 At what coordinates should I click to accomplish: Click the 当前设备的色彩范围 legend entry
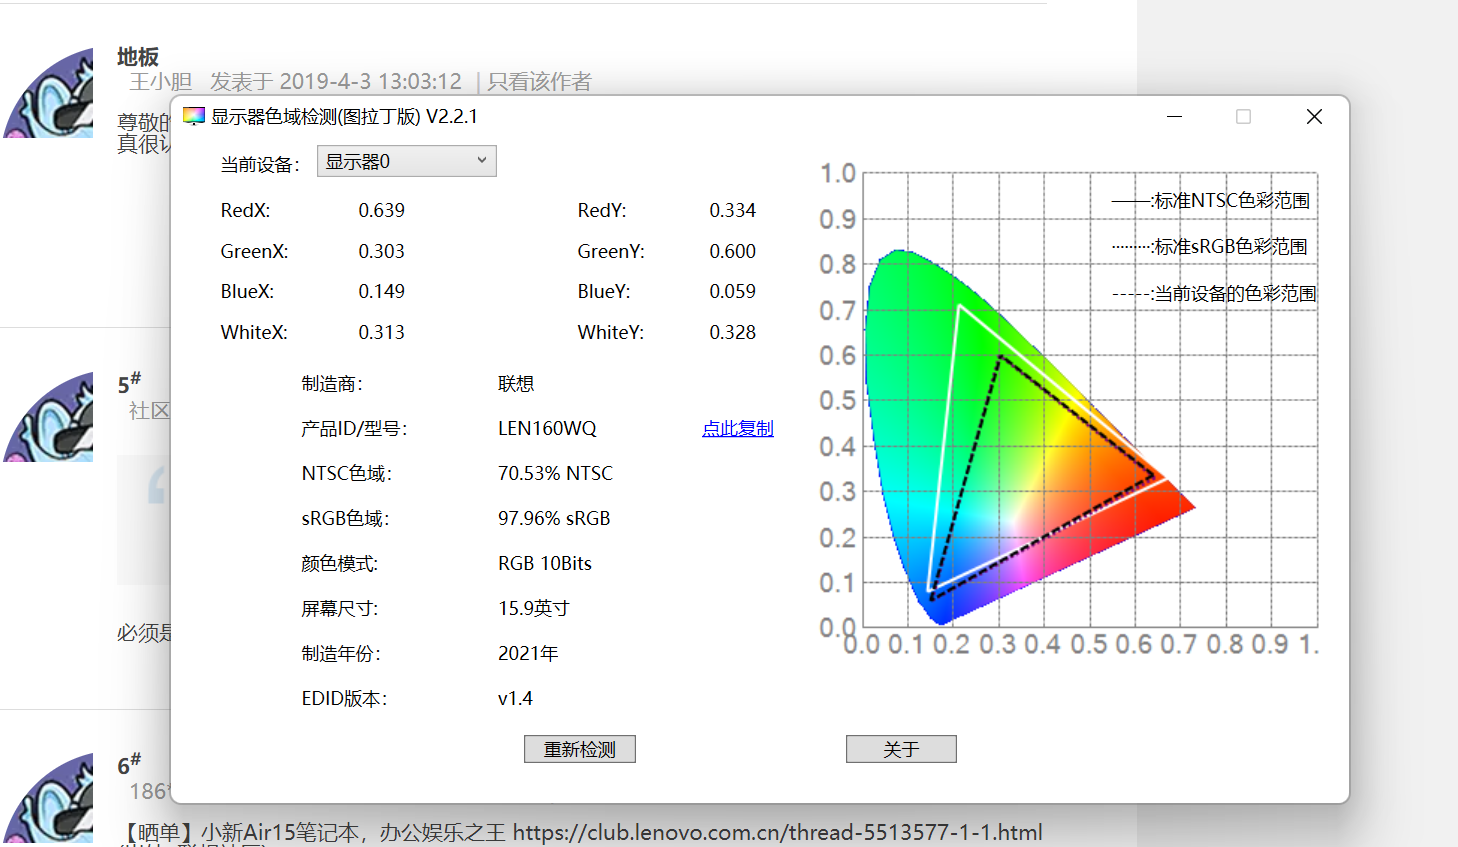(x=1214, y=293)
